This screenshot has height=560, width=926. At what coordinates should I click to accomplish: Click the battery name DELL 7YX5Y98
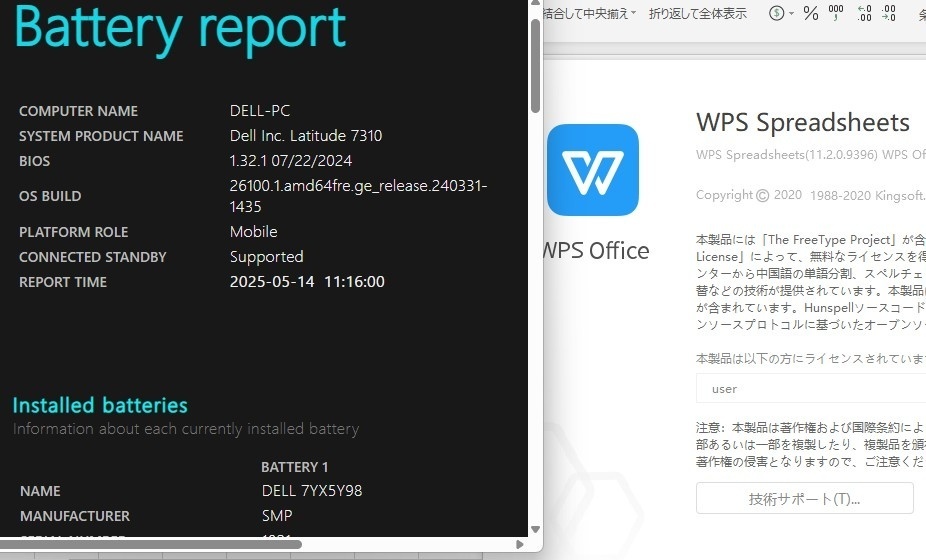tap(312, 491)
